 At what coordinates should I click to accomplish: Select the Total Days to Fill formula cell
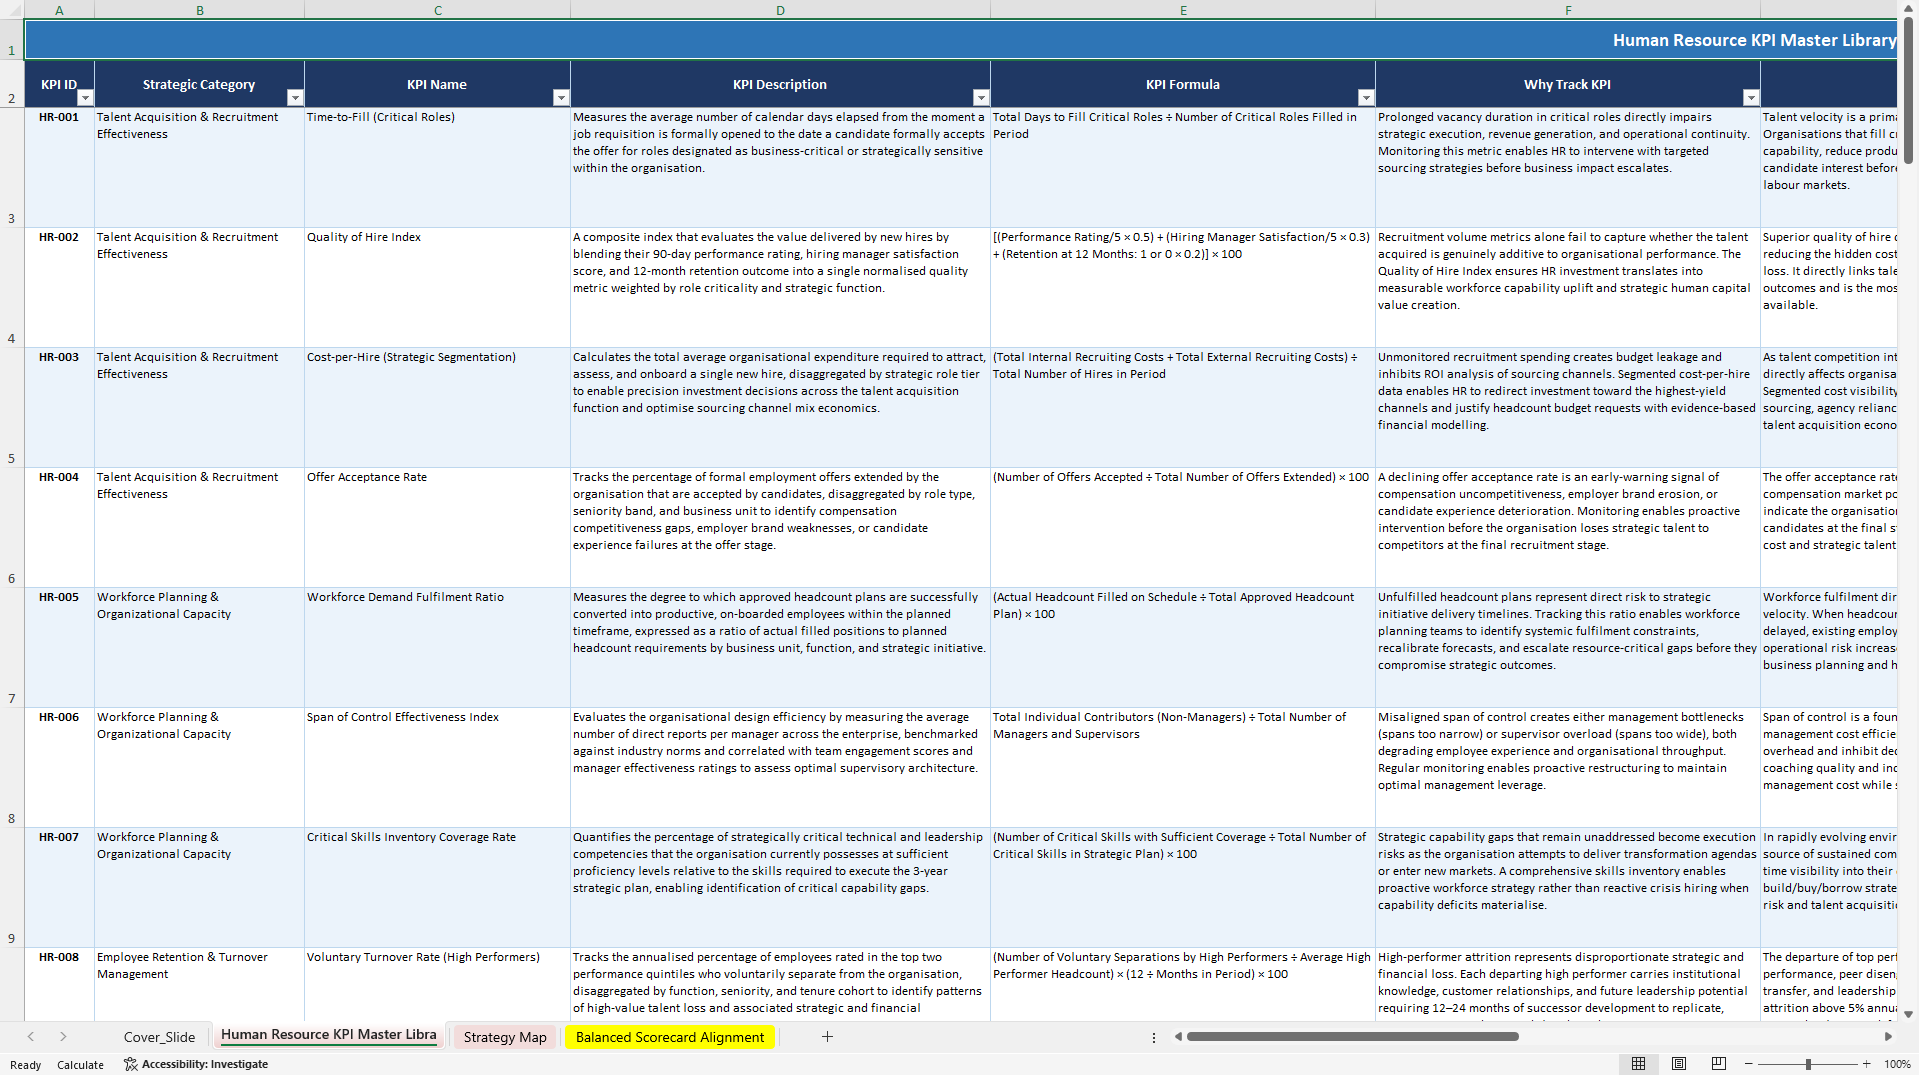pyautogui.click(x=1183, y=167)
